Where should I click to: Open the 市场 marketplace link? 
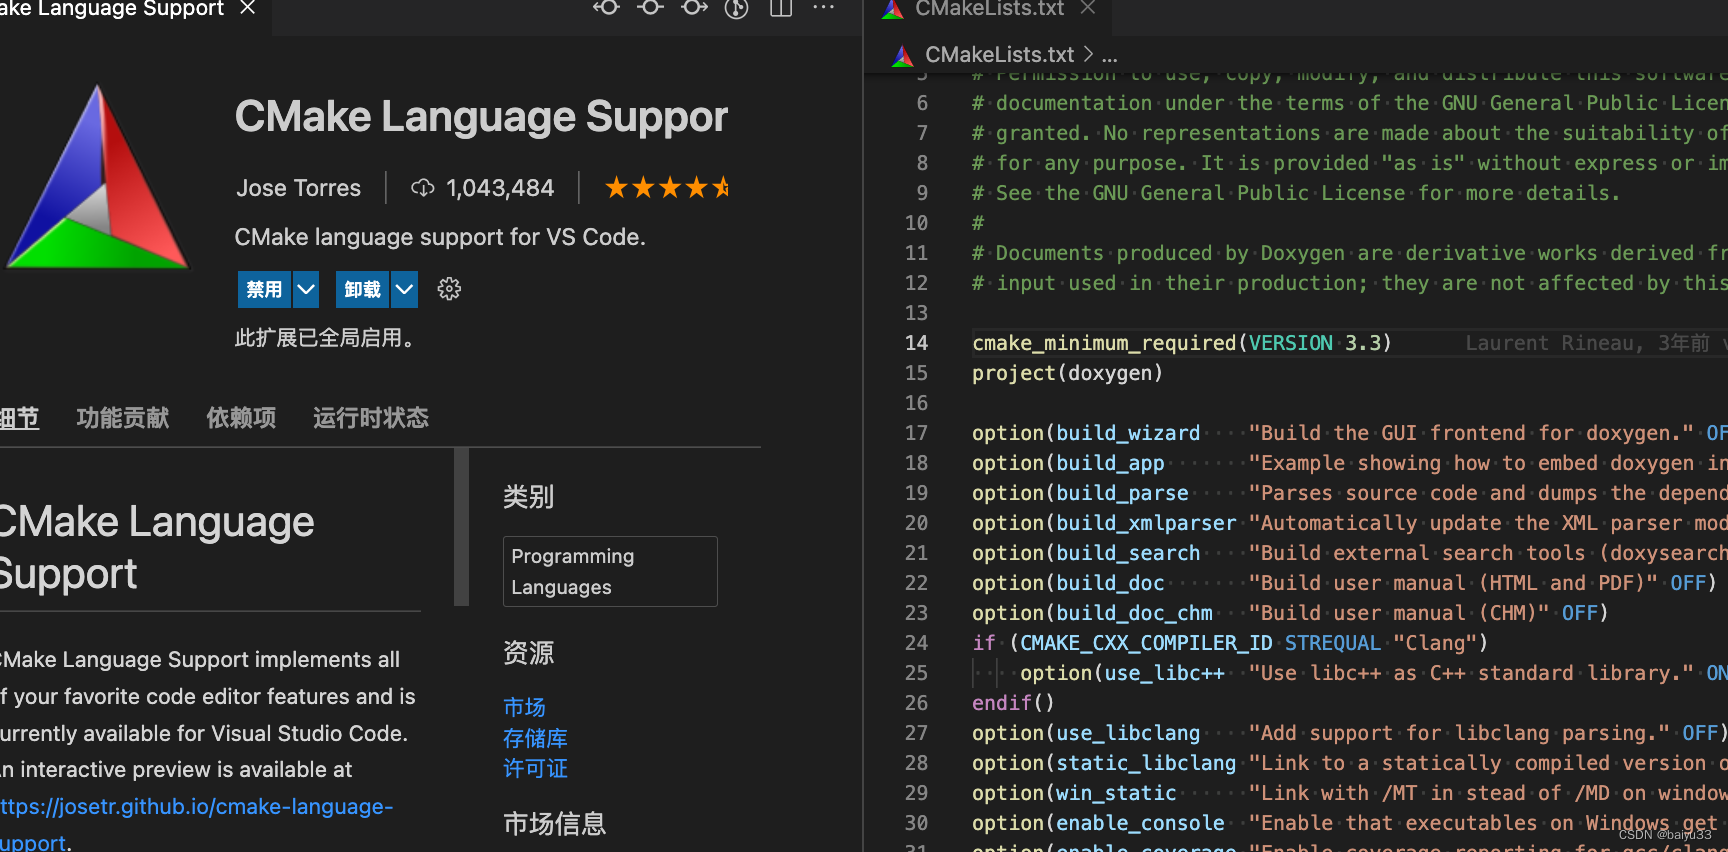tap(524, 707)
